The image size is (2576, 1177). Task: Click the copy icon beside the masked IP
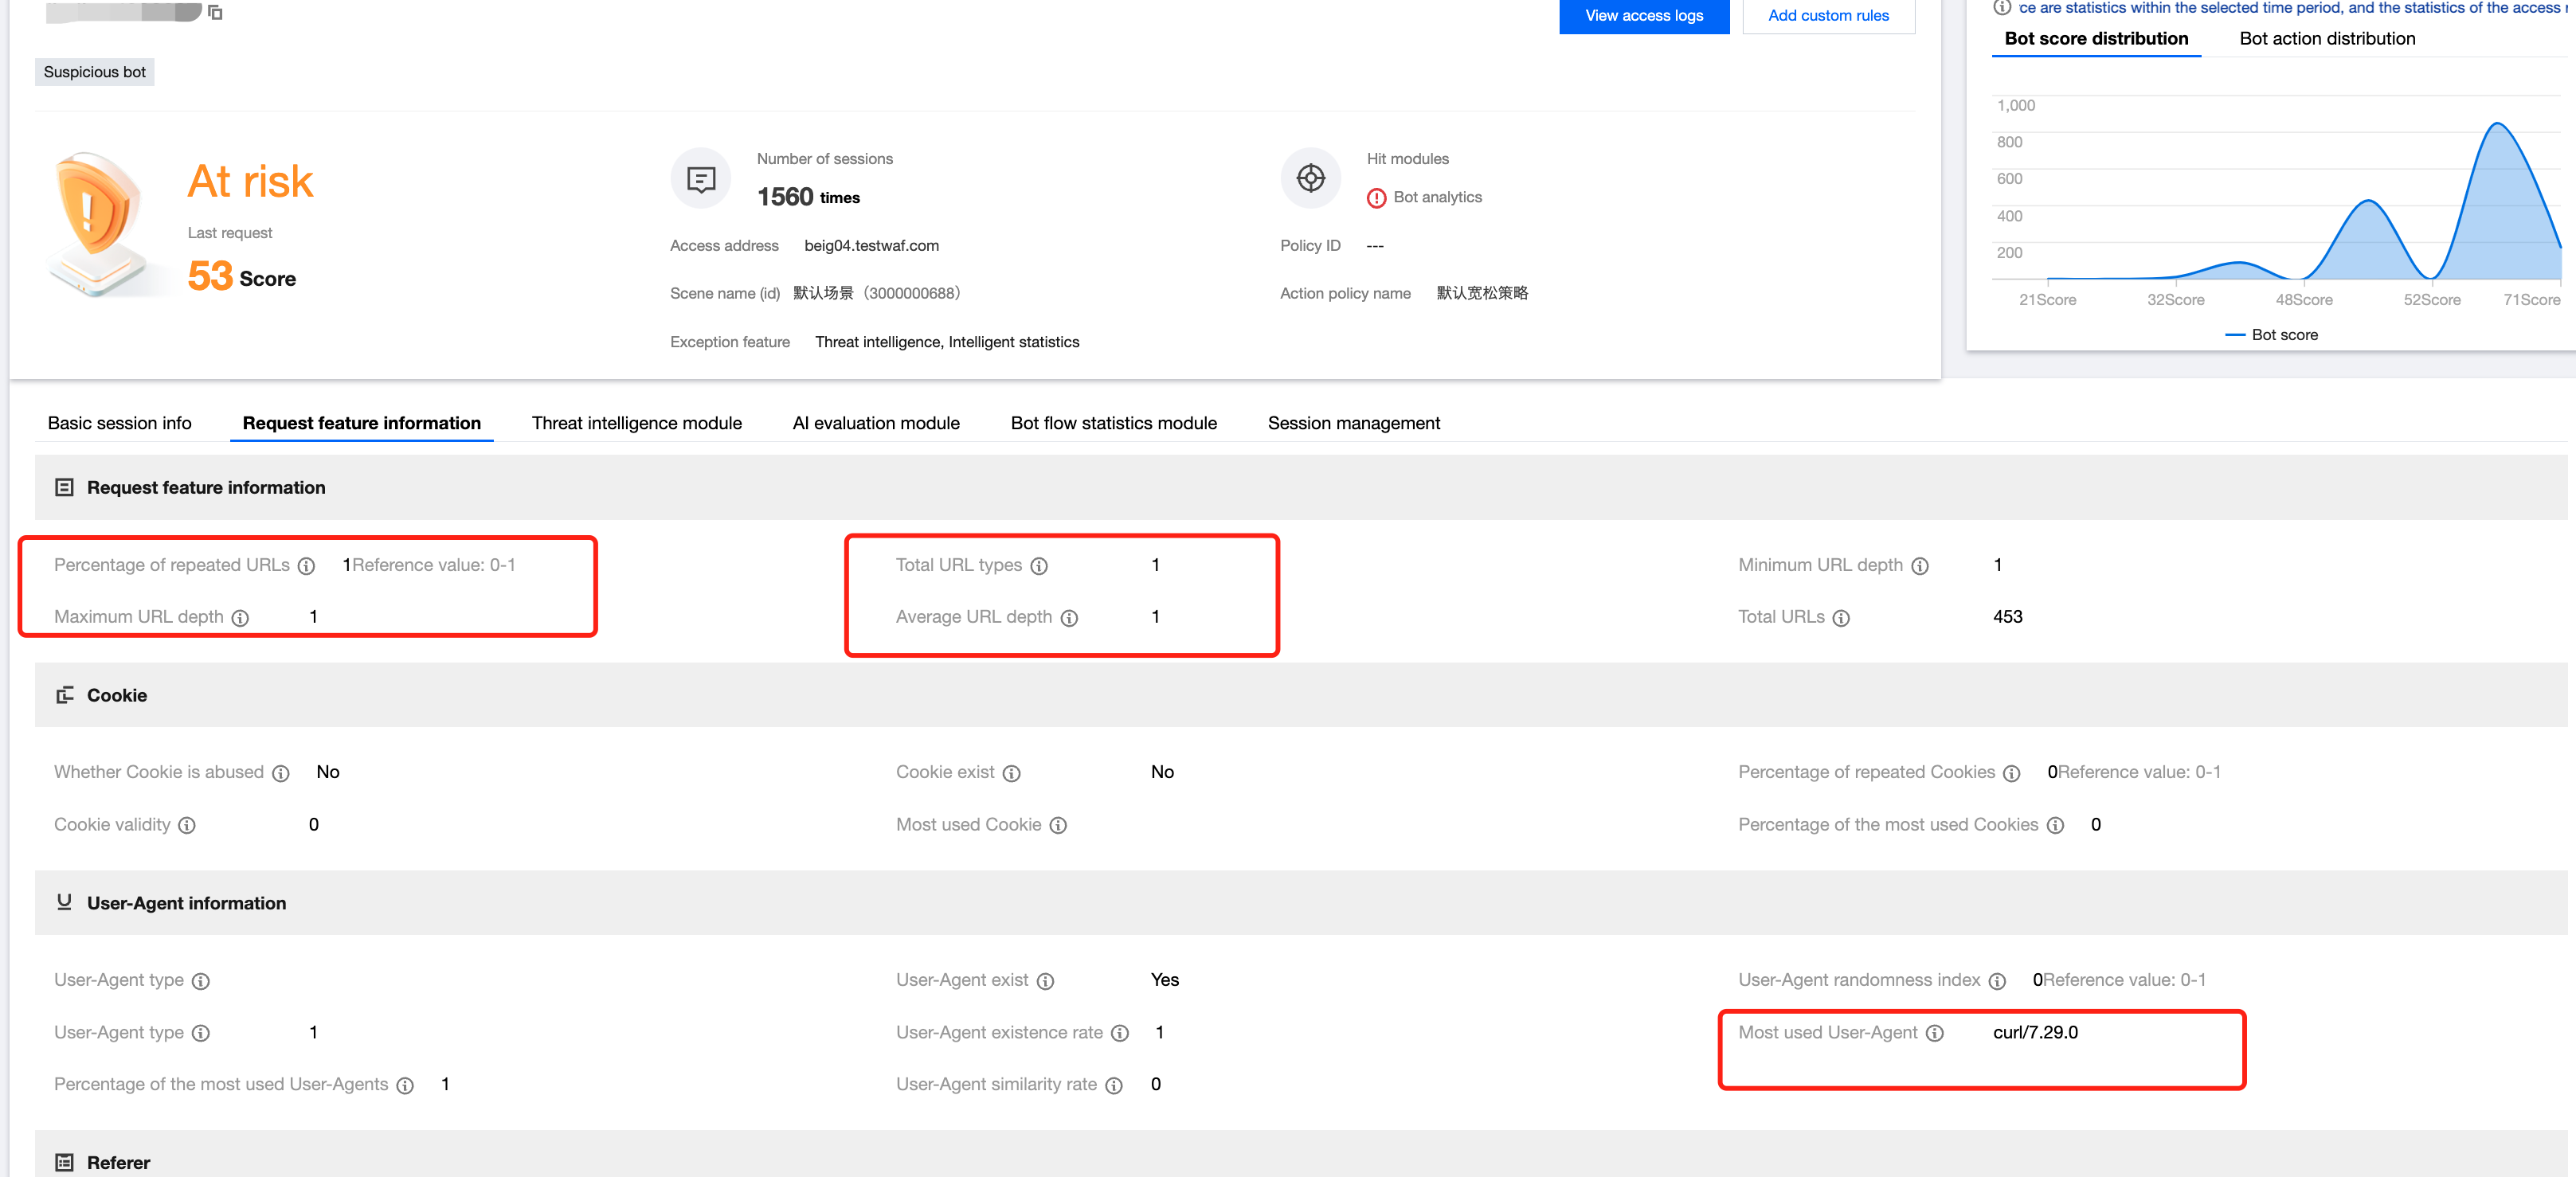point(215,12)
